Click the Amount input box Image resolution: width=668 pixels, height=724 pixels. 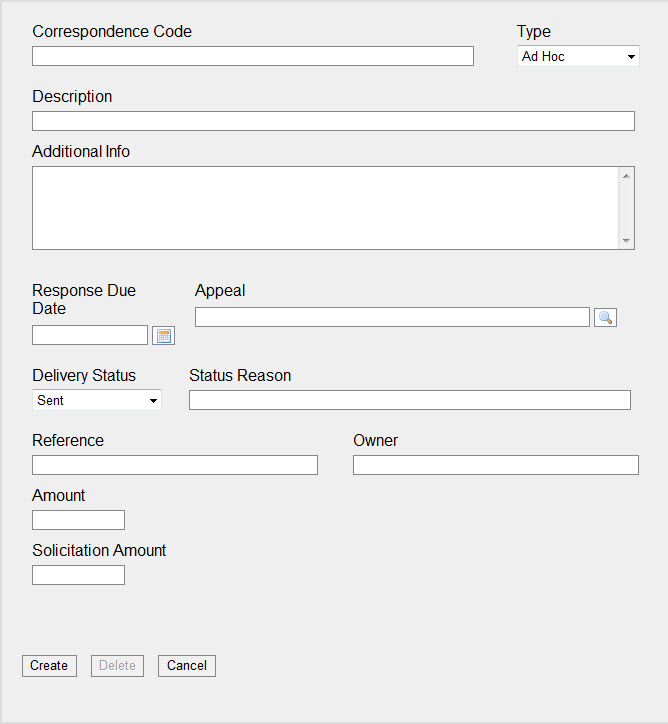pyautogui.click(x=78, y=520)
